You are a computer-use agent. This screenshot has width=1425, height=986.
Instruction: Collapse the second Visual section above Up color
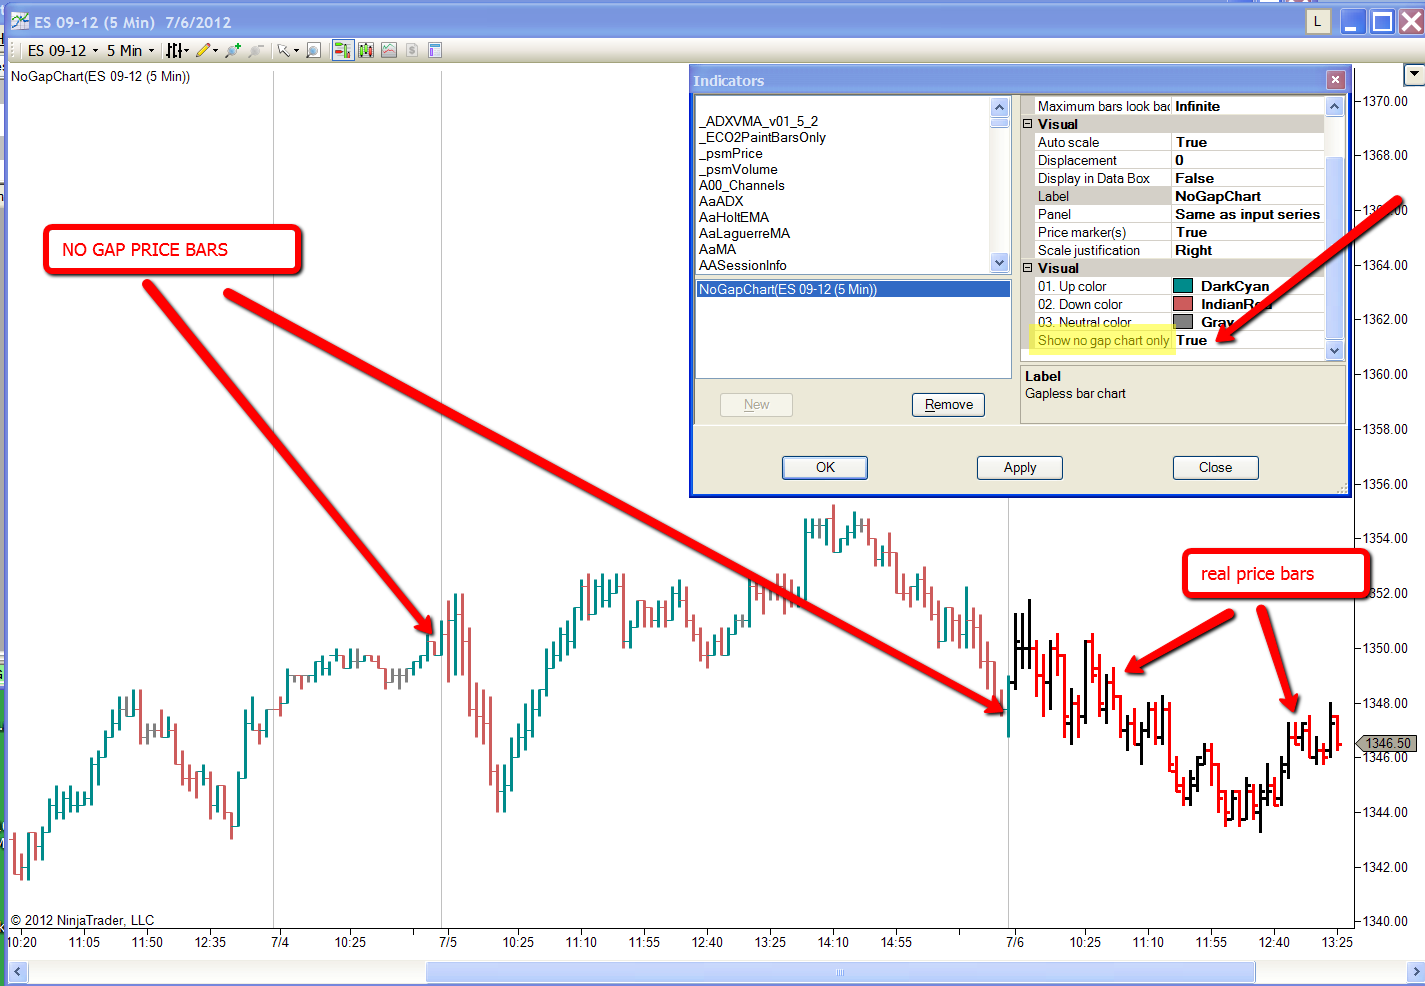point(1028,268)
